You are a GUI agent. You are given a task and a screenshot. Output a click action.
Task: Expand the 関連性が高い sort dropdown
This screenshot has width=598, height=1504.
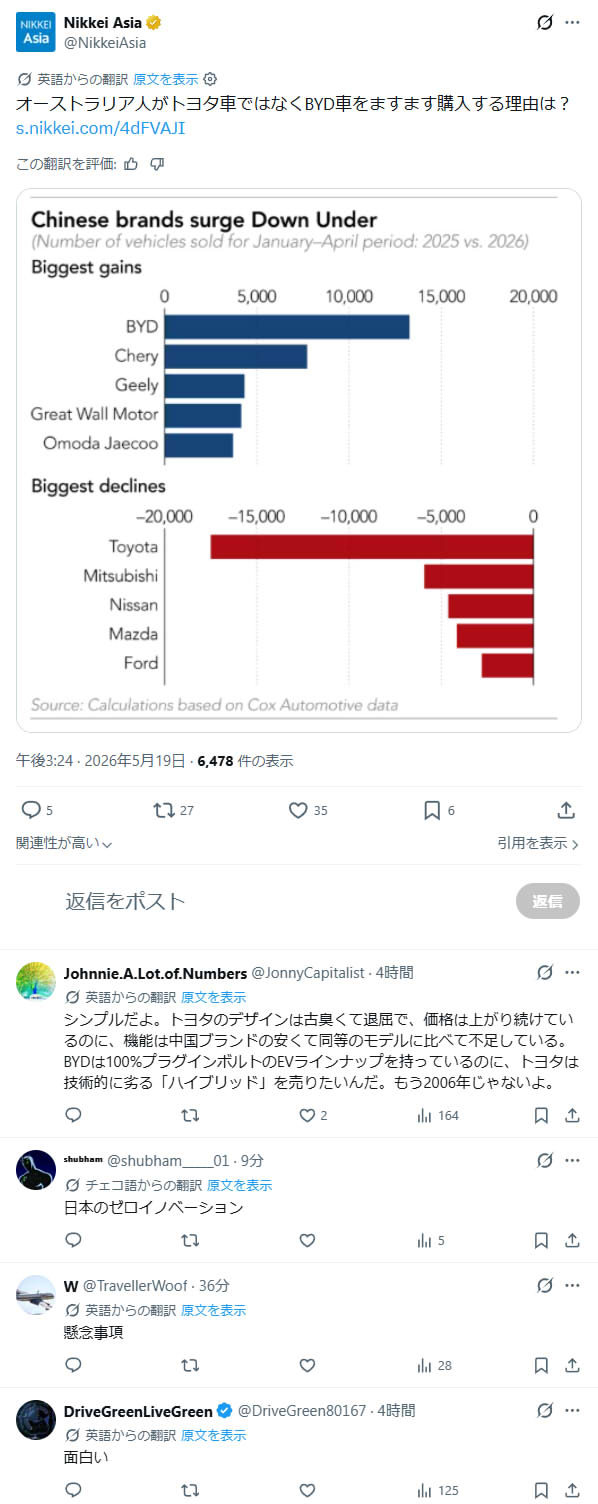point(64,843)
